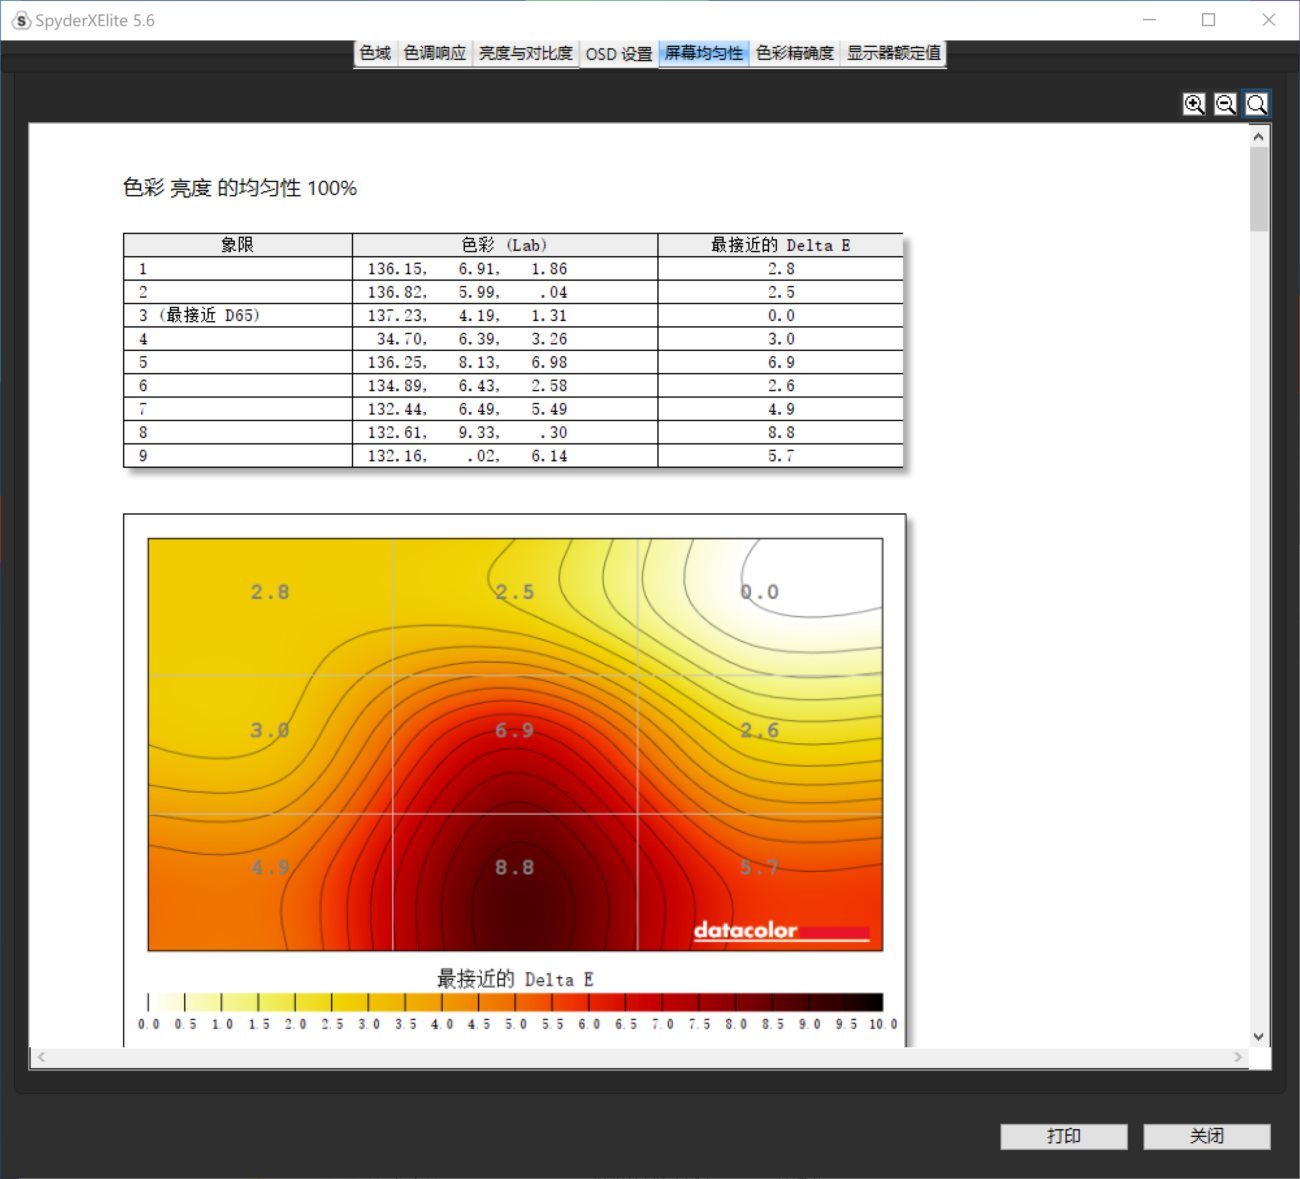Select Lab value 132.61, 9.33, .30
Viewport: 1300px width, 1179px height.
point(467,432)
